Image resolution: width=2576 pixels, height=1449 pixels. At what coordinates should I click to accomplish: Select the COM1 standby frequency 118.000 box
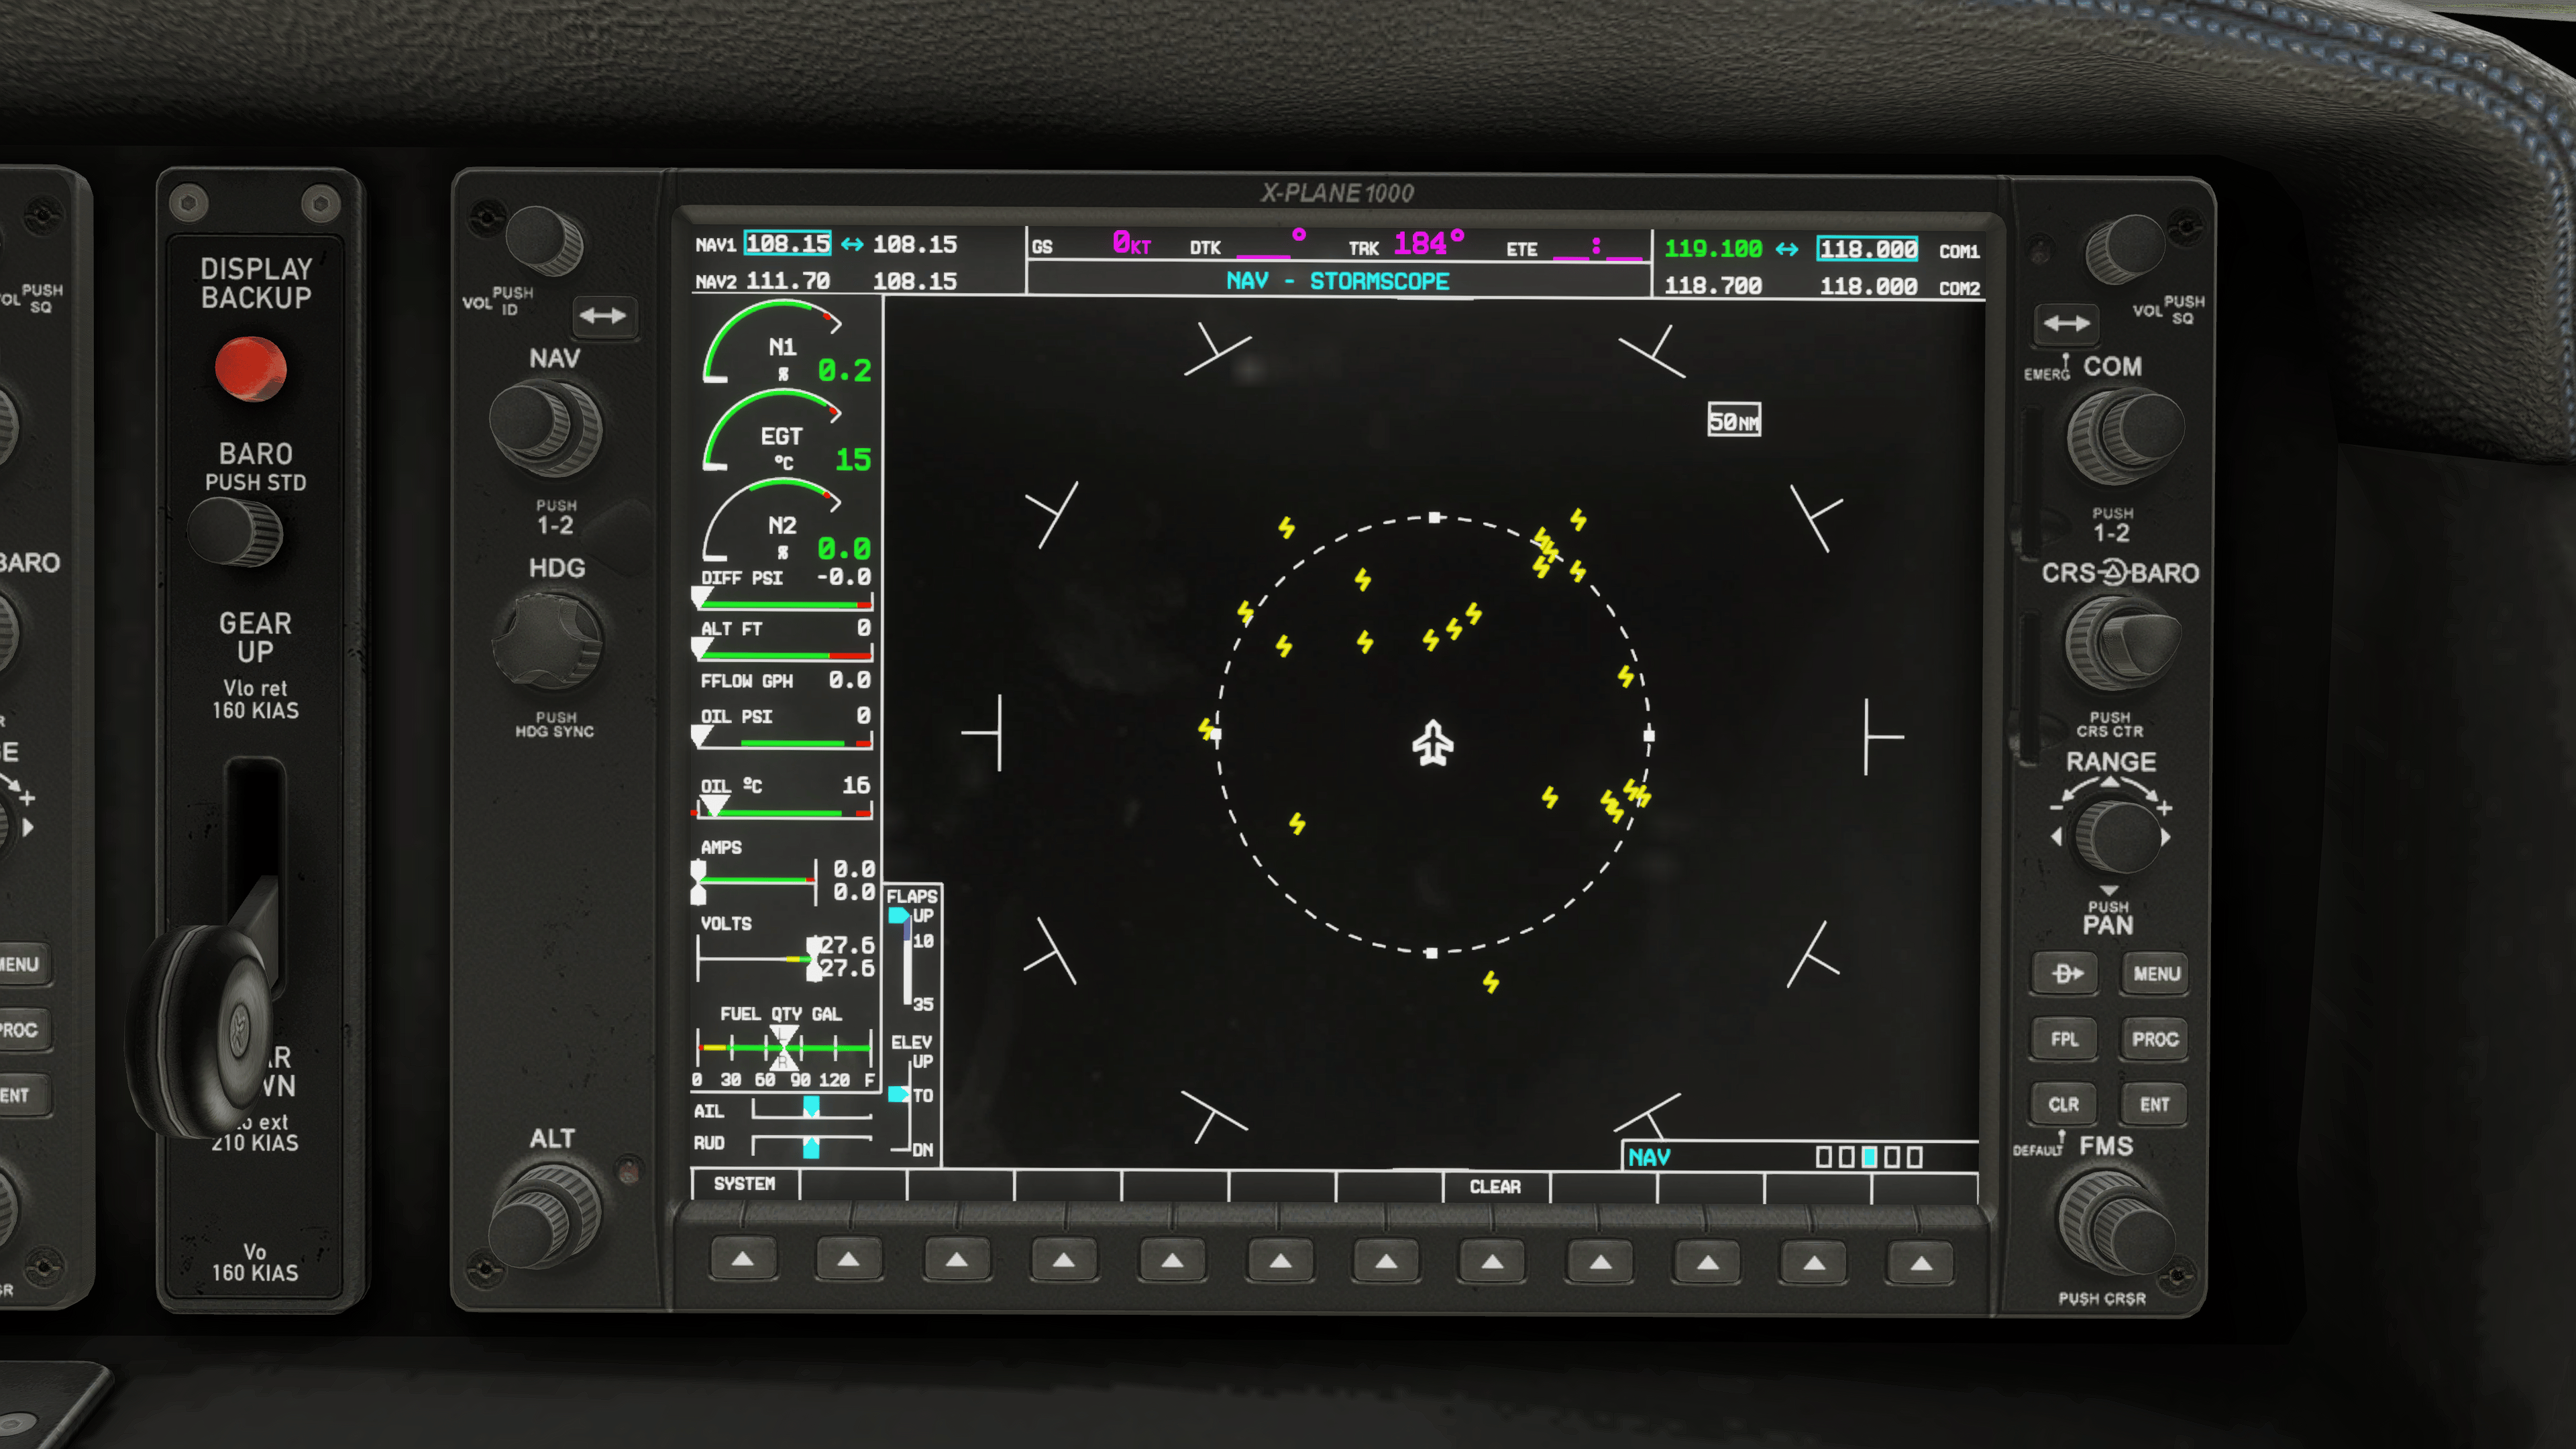tap(1867, 249)
